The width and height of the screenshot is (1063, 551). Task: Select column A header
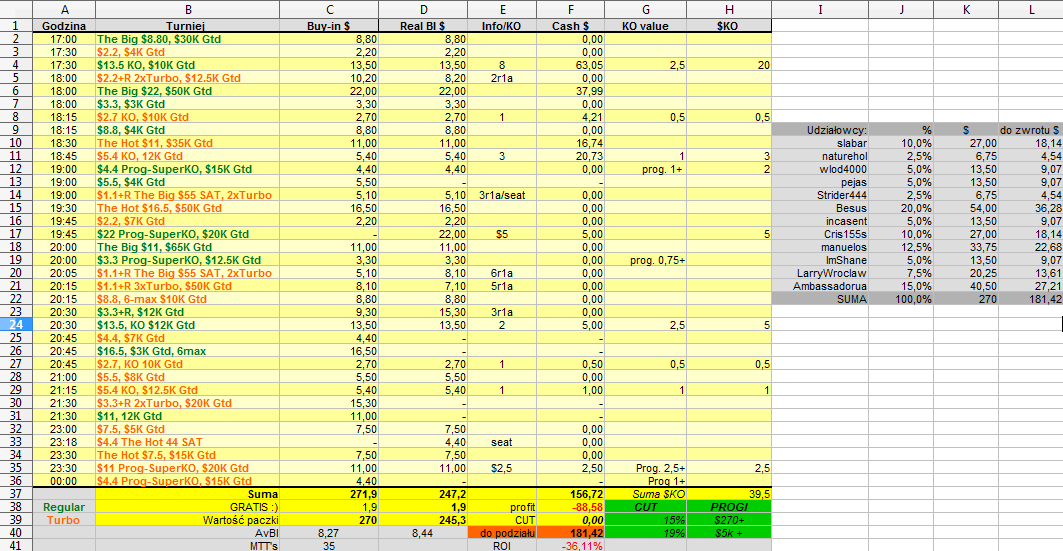[64, 9]
